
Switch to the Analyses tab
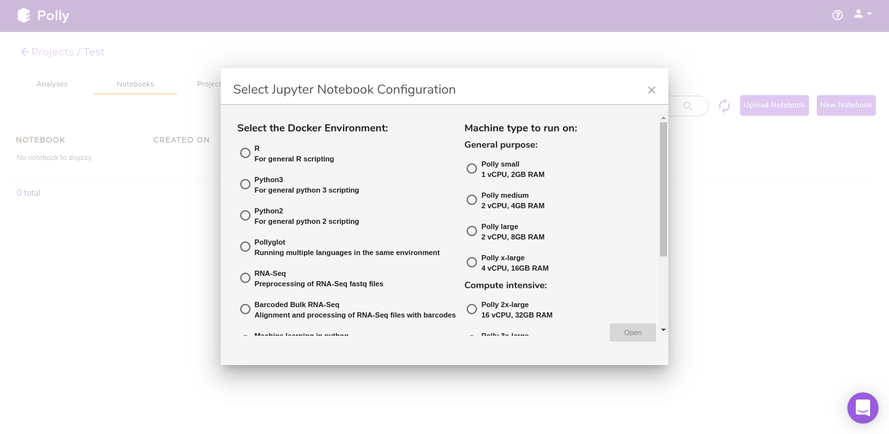(x=52, y=84)
